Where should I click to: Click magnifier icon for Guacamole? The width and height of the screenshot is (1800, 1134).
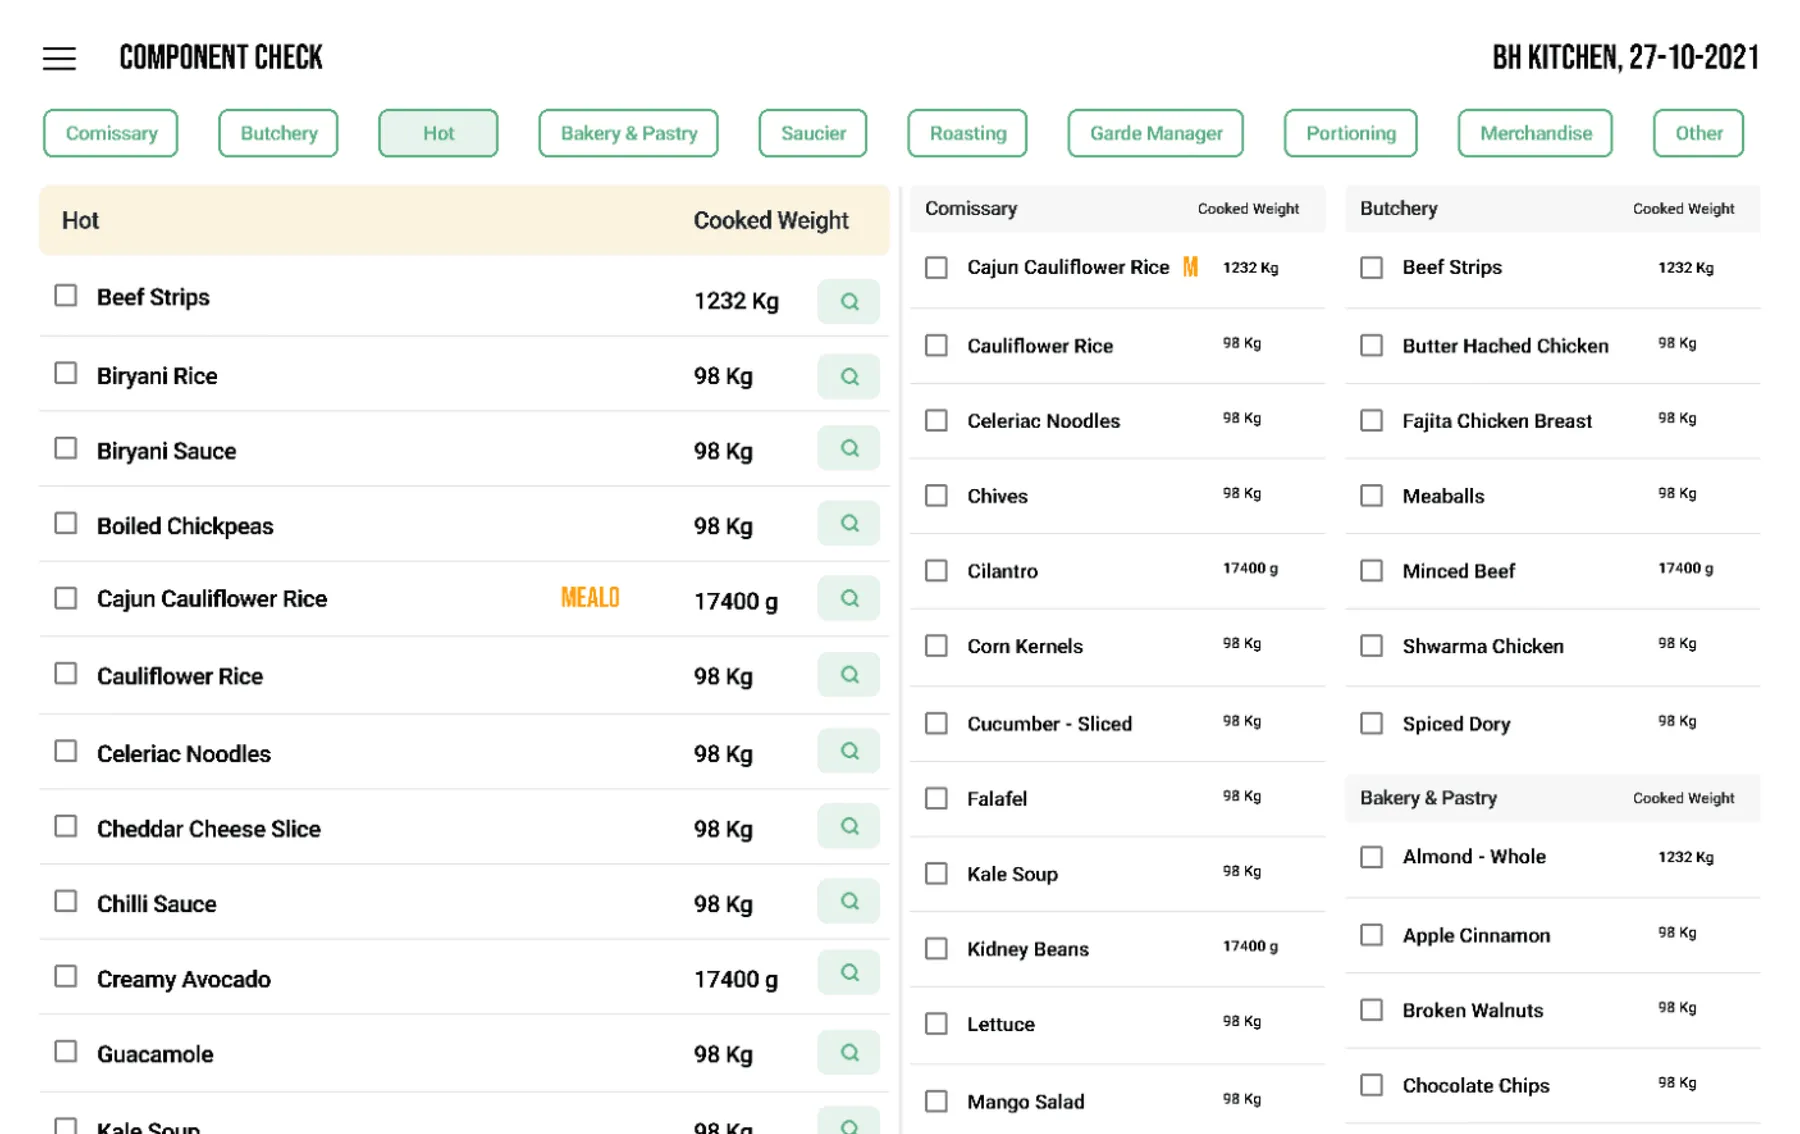coord(848,1052)
